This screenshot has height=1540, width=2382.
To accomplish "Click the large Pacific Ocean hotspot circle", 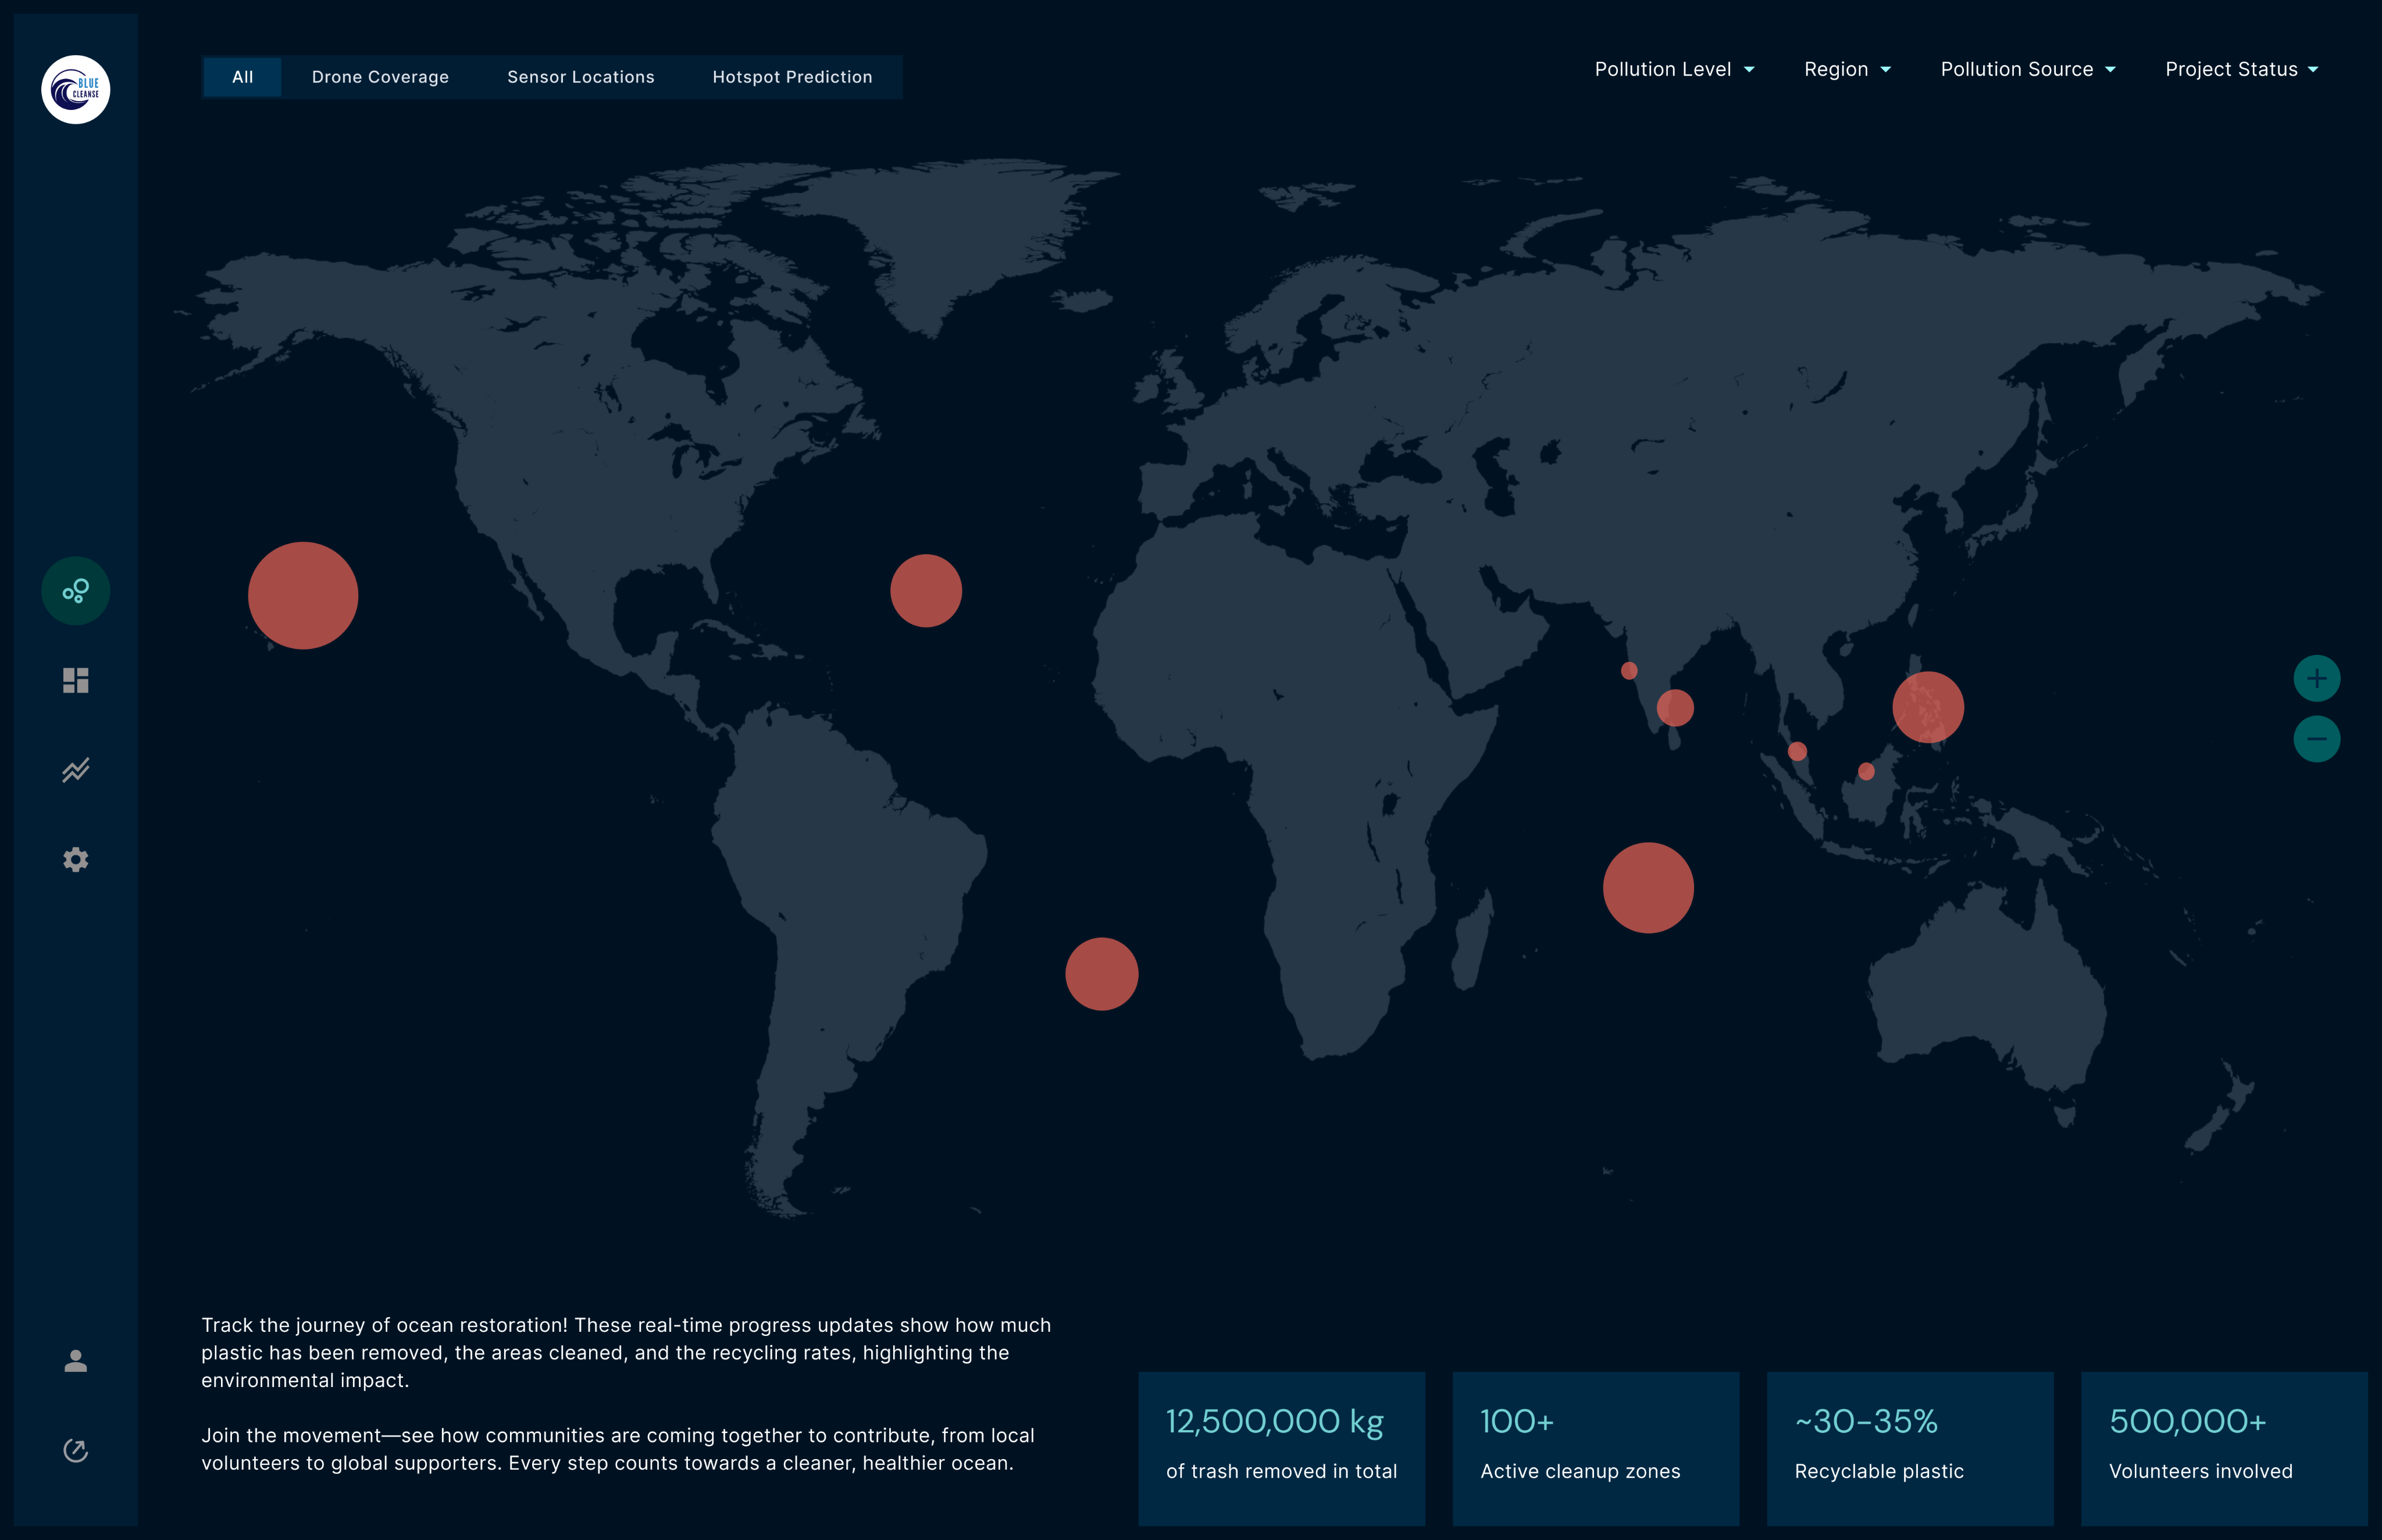I will click(x=303, y=596).
